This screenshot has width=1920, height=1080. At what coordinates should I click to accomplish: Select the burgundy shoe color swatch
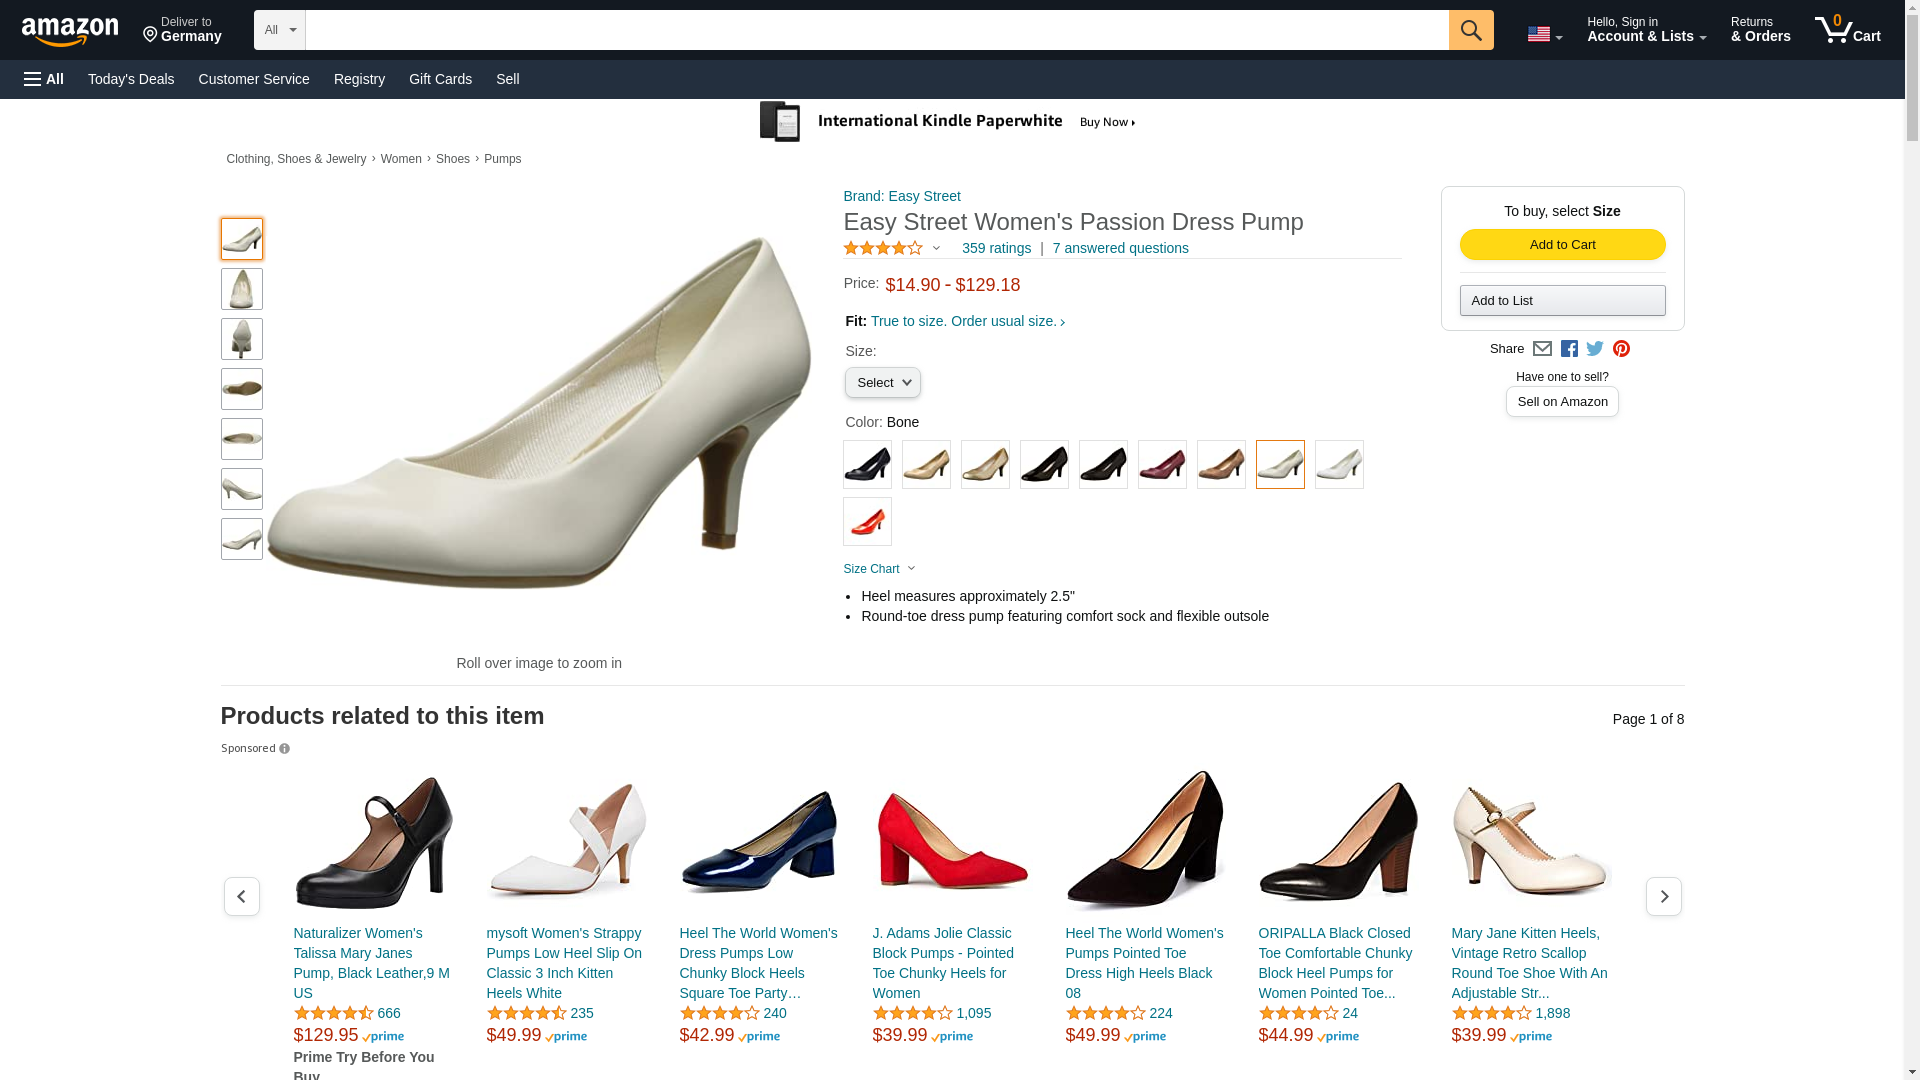click(x=1162, y=464)
